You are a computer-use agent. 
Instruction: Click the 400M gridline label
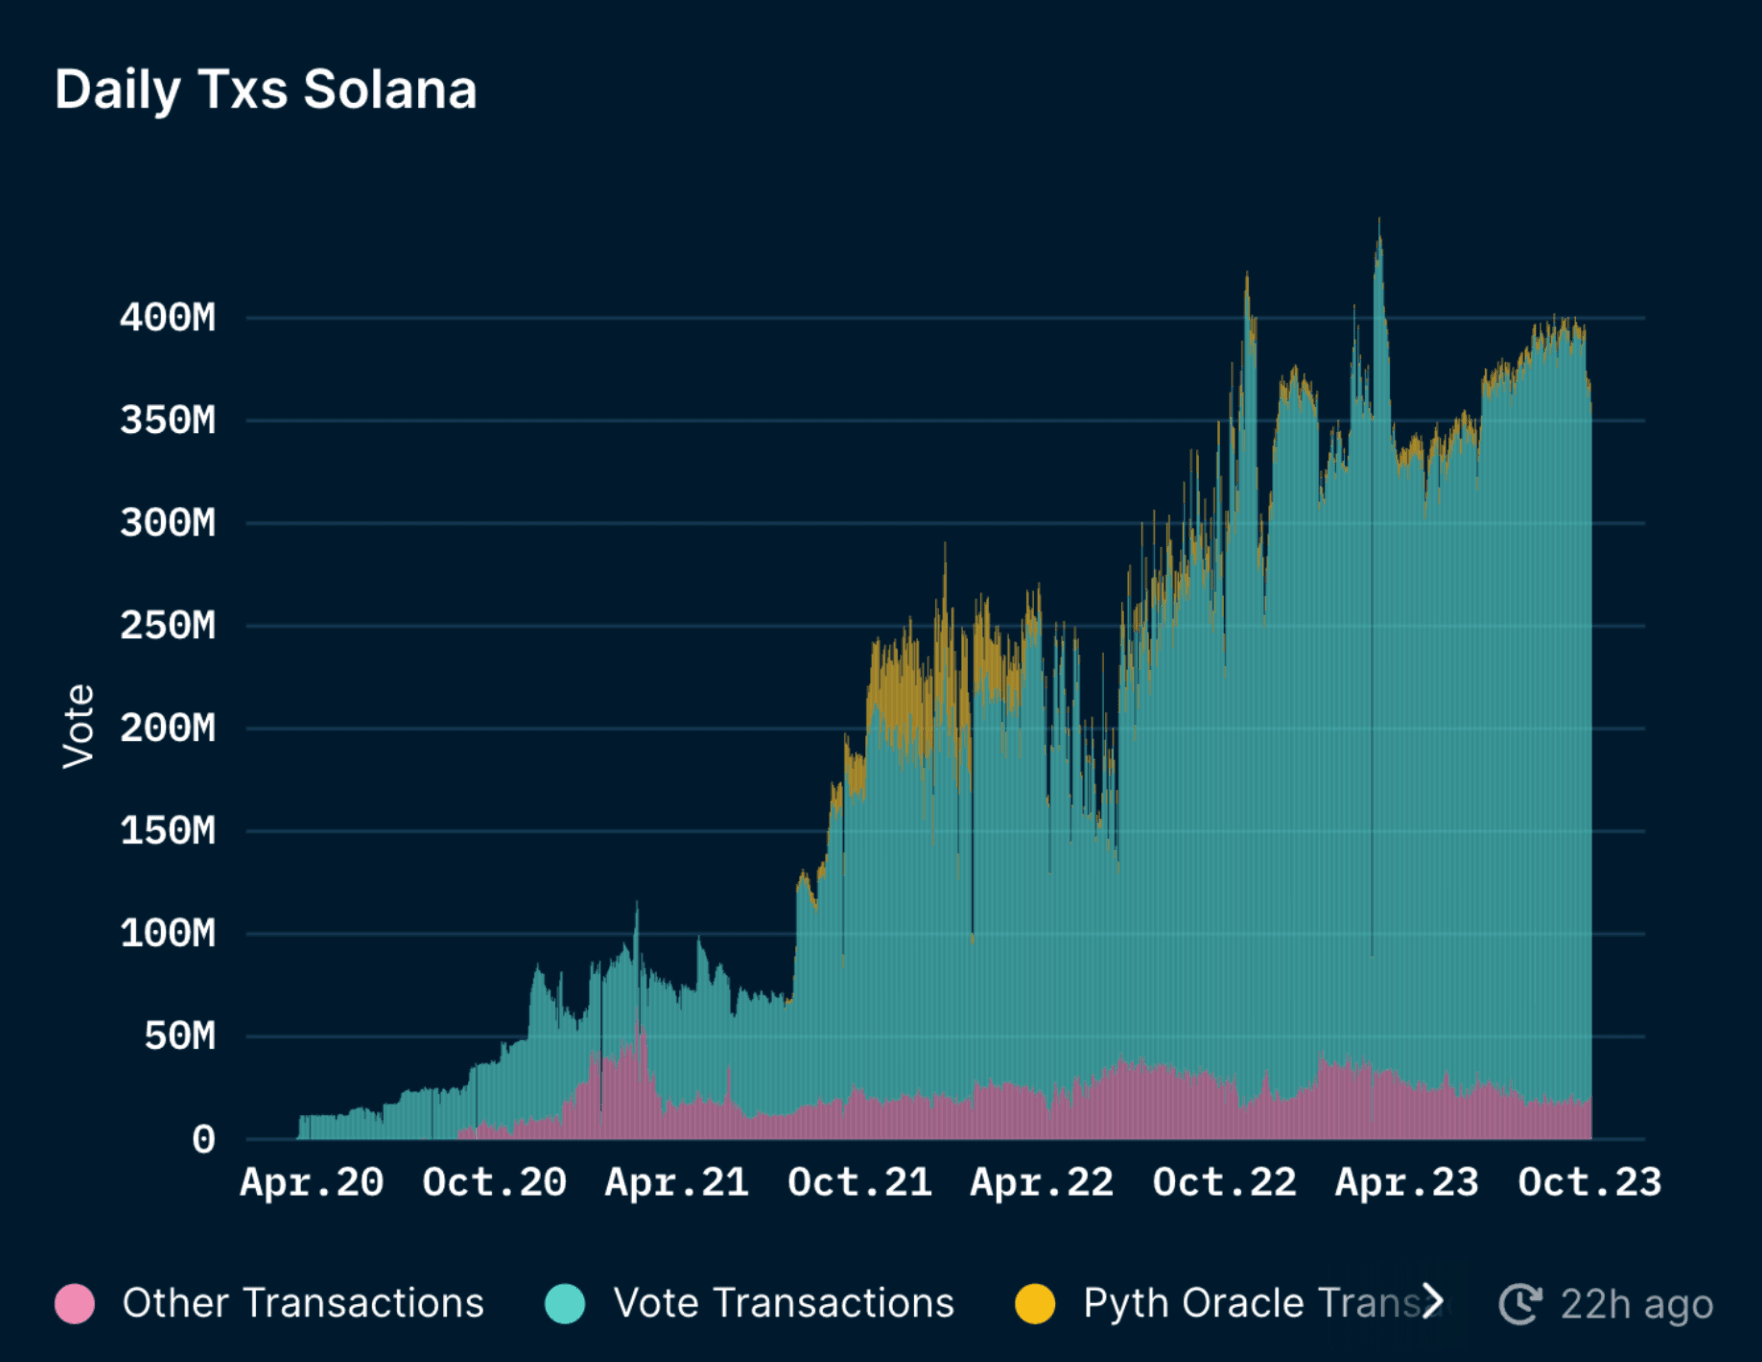pyautogui.click(x=165, y=318)
